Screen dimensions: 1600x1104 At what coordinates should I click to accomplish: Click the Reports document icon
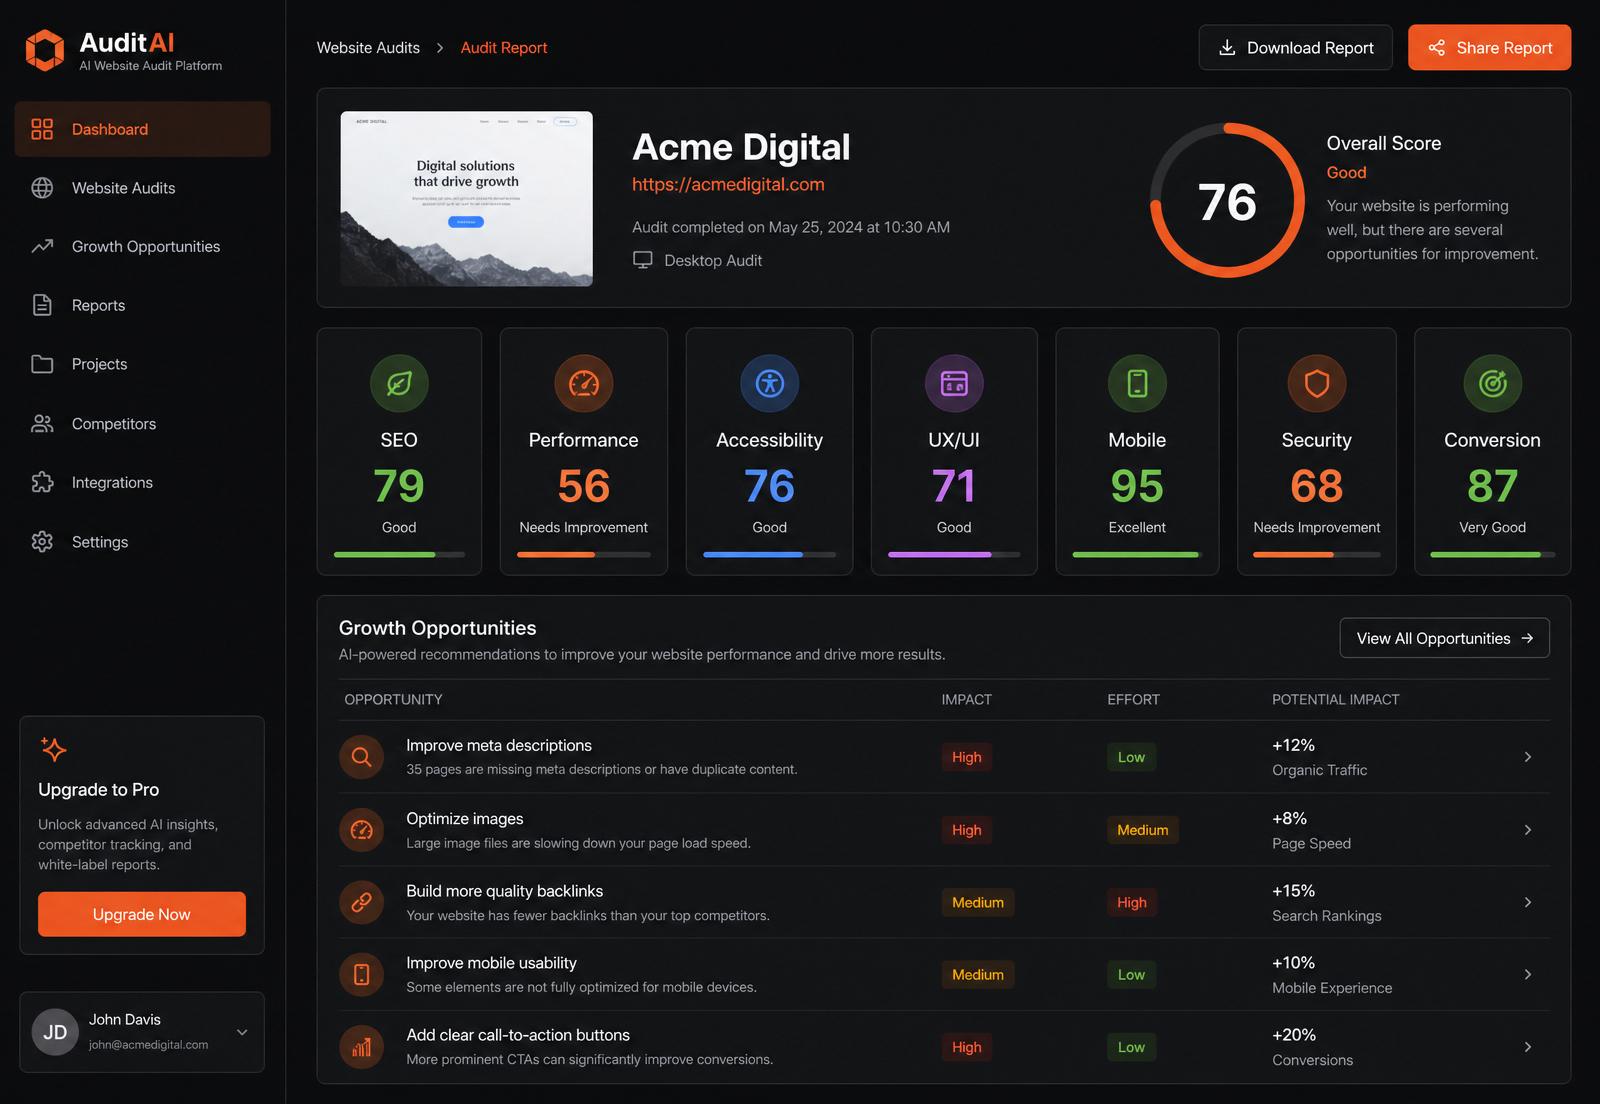point(42,305)
